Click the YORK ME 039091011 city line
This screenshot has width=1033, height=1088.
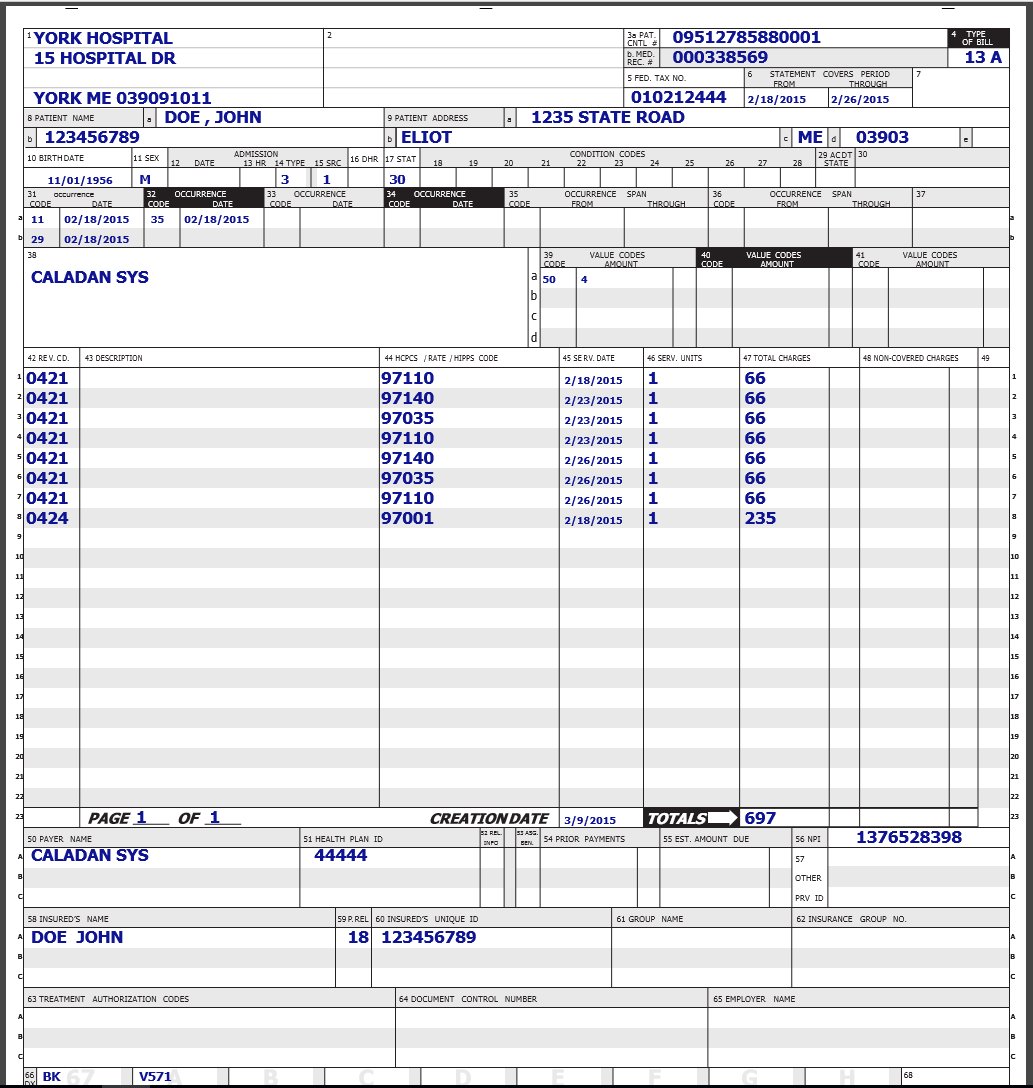point(122,98)
